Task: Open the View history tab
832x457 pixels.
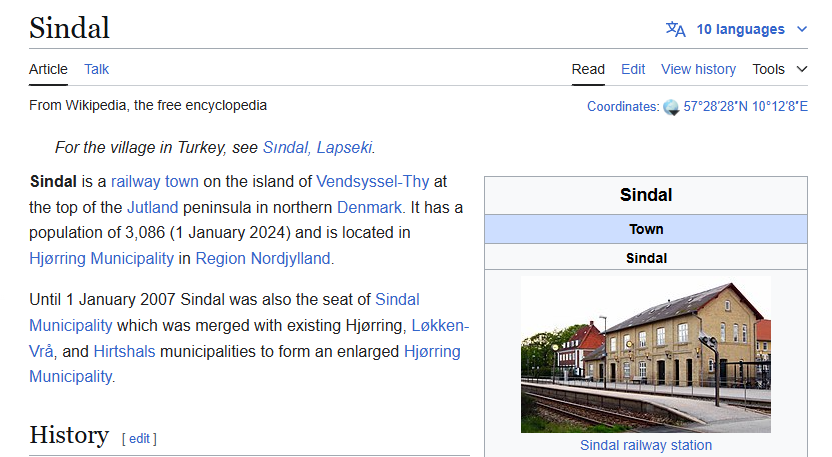Action: click(698, 69)
